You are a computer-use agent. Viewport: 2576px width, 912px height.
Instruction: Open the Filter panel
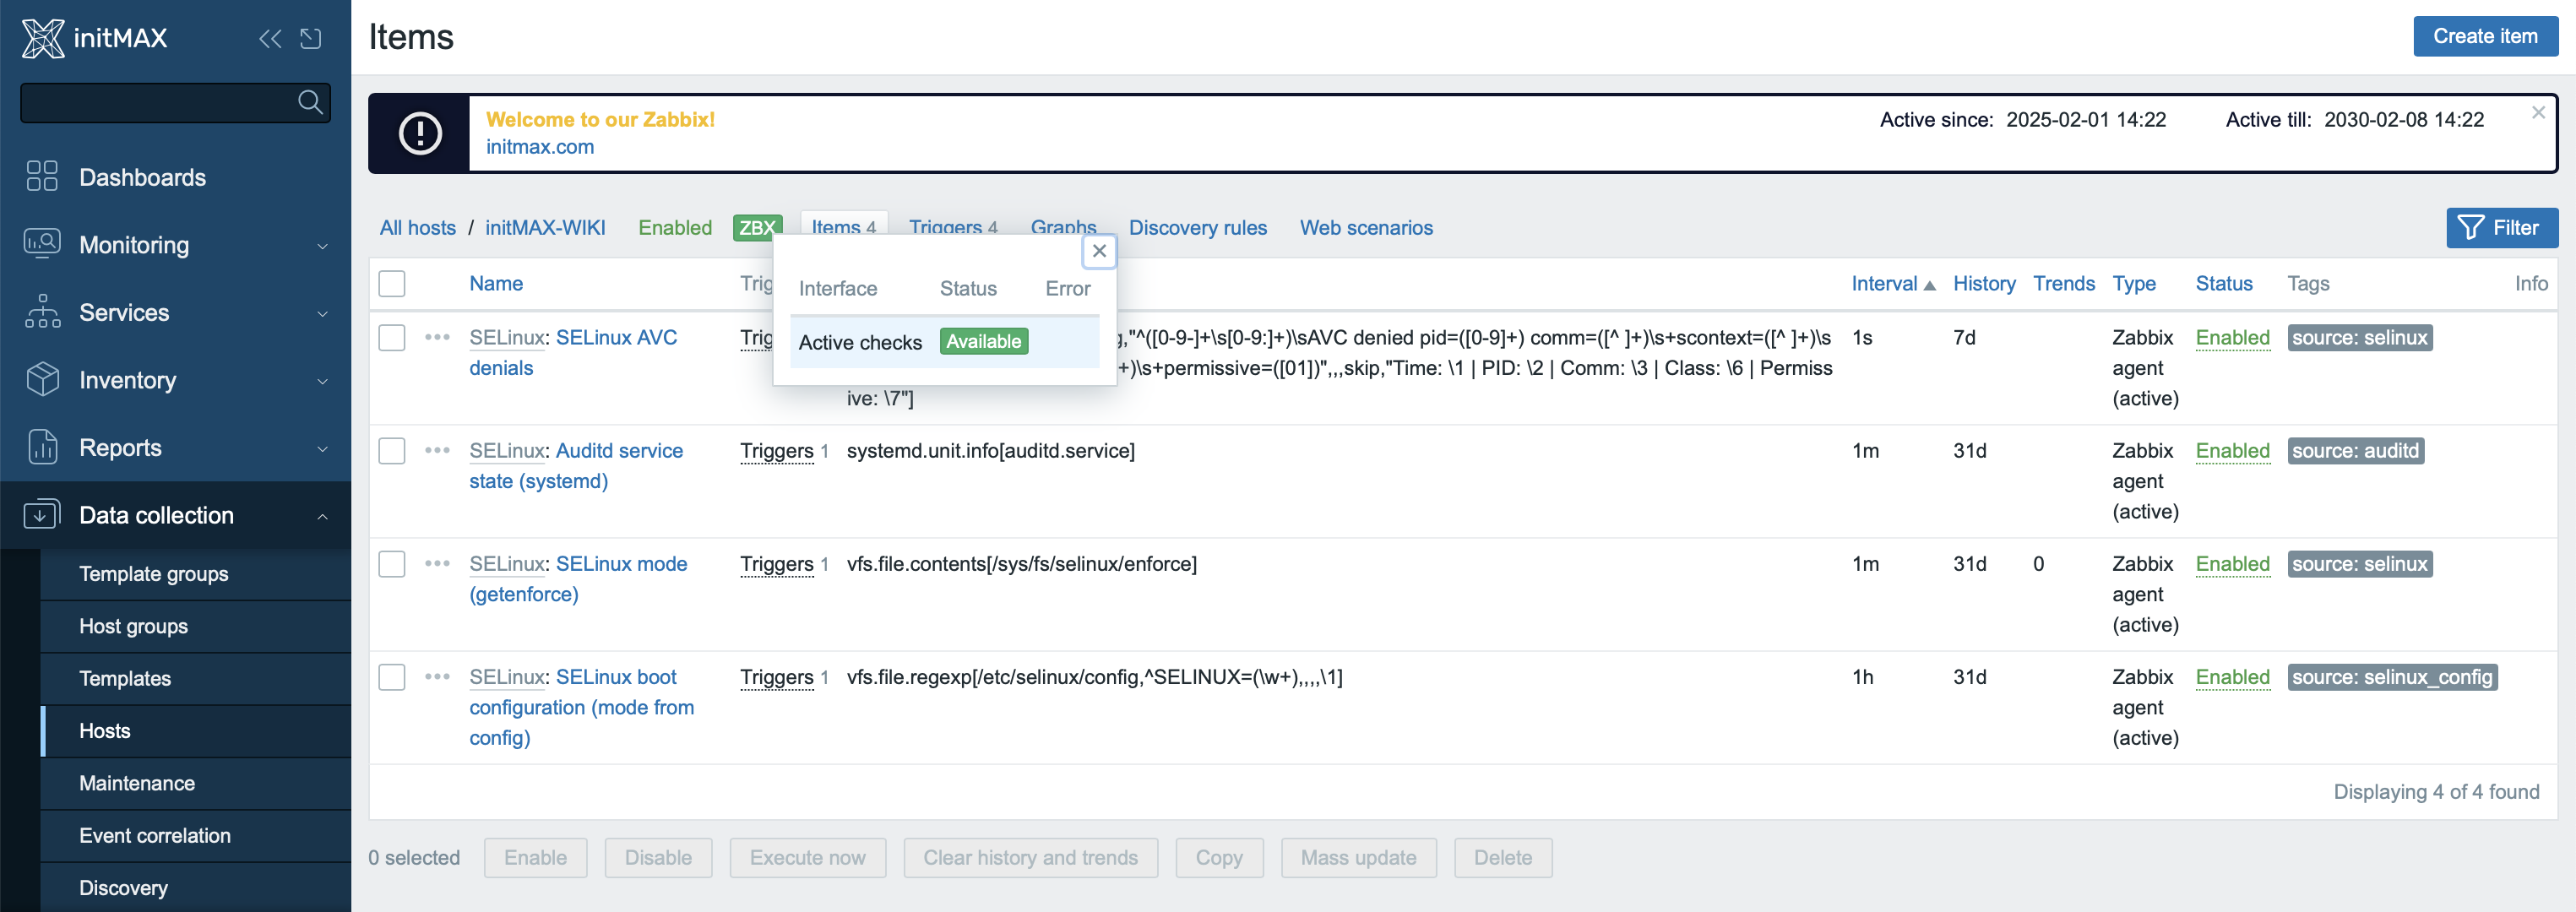pos(2502,228)
